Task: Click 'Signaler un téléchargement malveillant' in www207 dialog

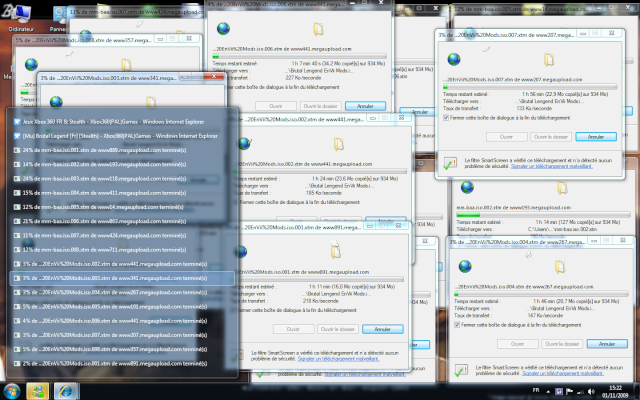Action: (552, 166)
